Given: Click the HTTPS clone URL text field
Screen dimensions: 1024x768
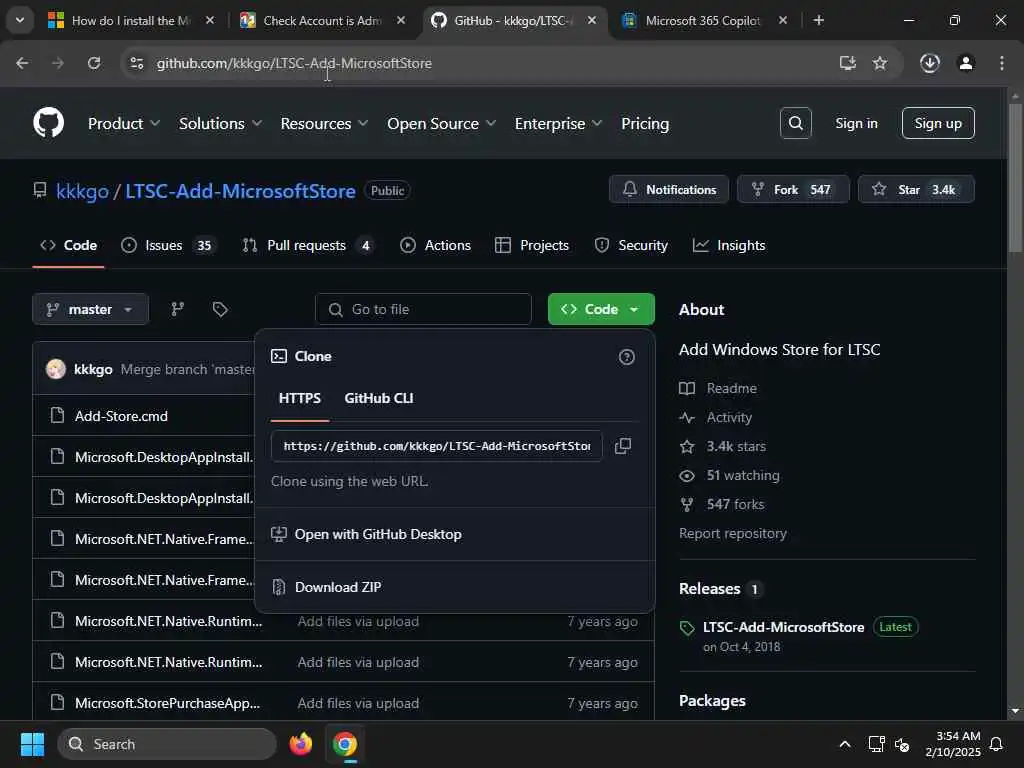Looking at the screenshot, I should point(436,446).
